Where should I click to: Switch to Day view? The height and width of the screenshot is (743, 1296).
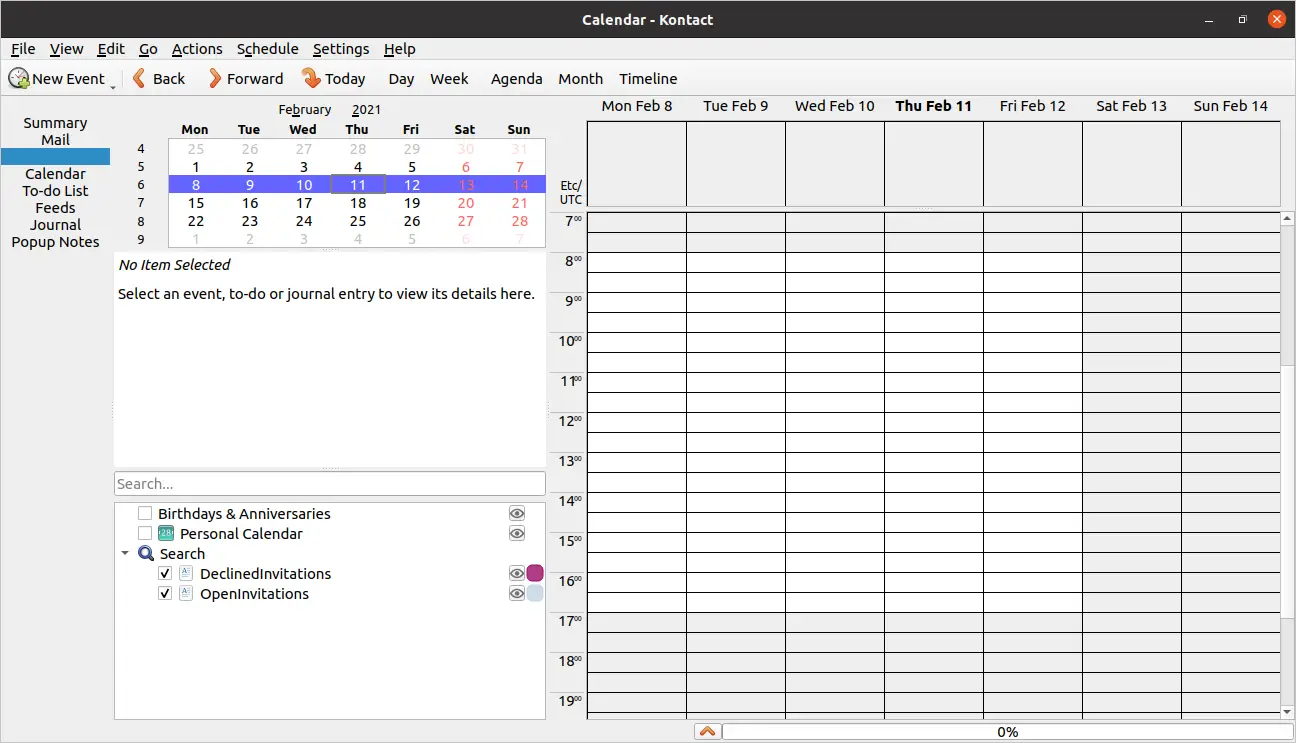coord(401,78)
